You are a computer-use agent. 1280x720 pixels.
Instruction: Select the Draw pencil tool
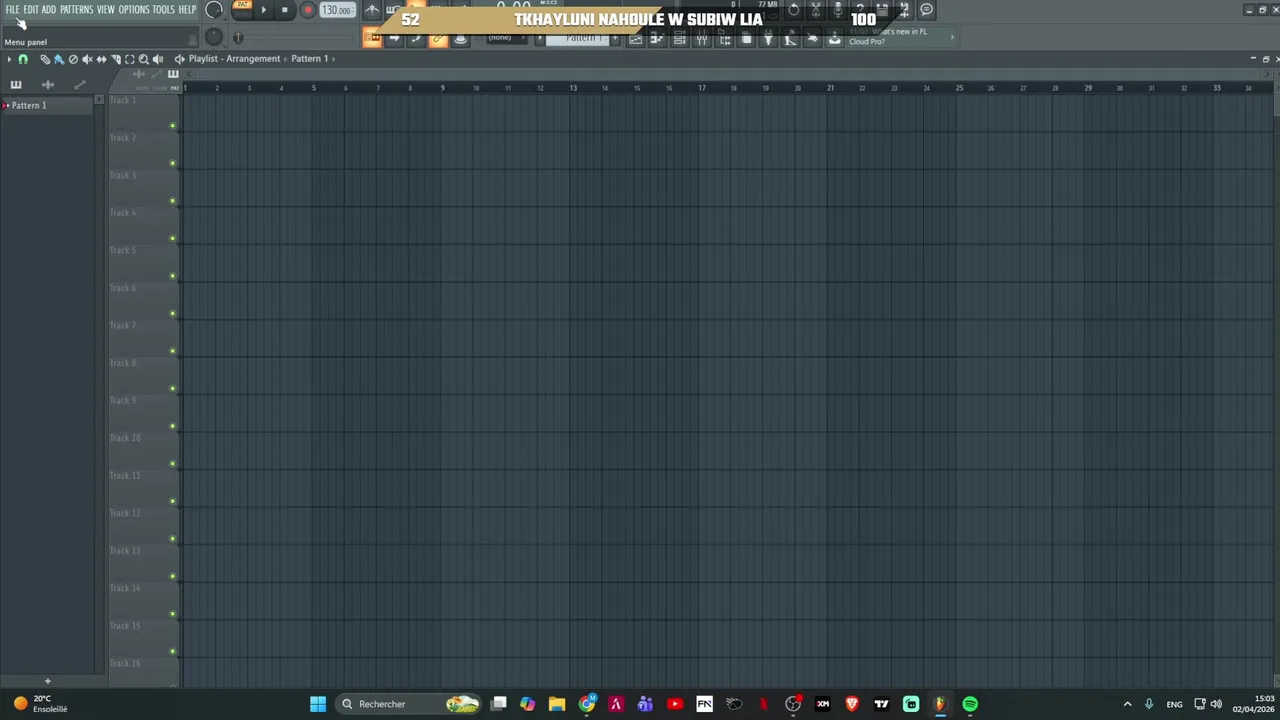[x=45, y=59]
